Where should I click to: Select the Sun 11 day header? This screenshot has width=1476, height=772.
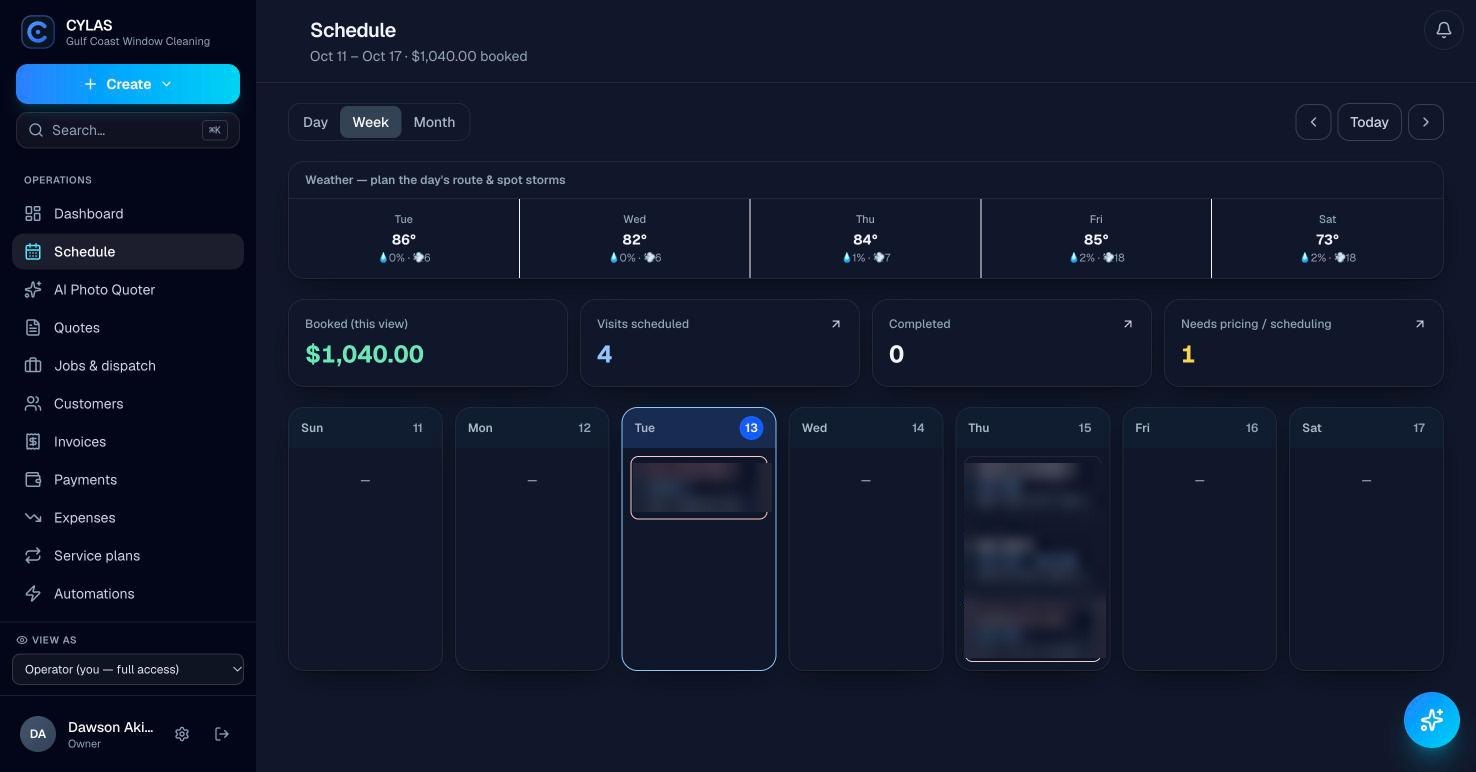(365, 428)
